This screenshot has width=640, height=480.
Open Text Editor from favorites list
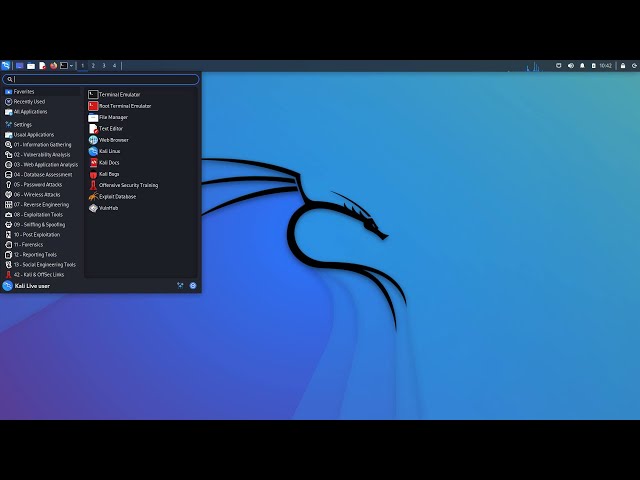[141, 129]
